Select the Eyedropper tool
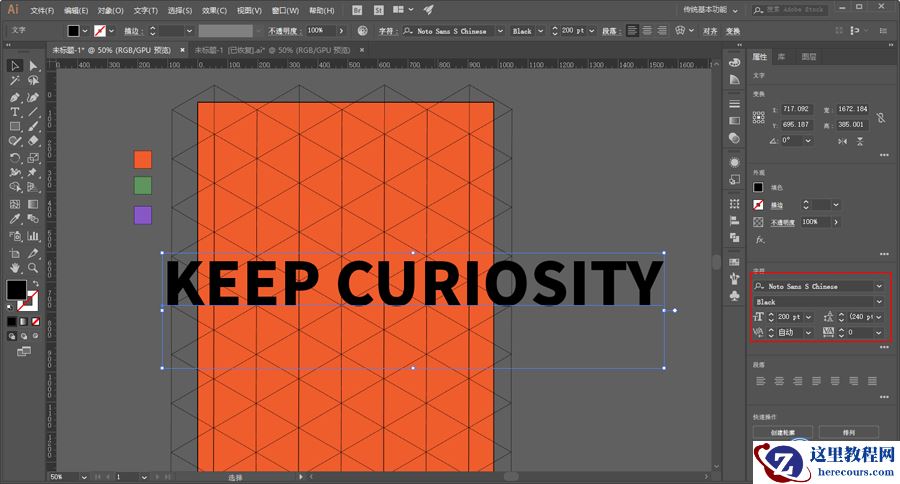900x484 pixels. pyautogui.click(x=15, y=218)
